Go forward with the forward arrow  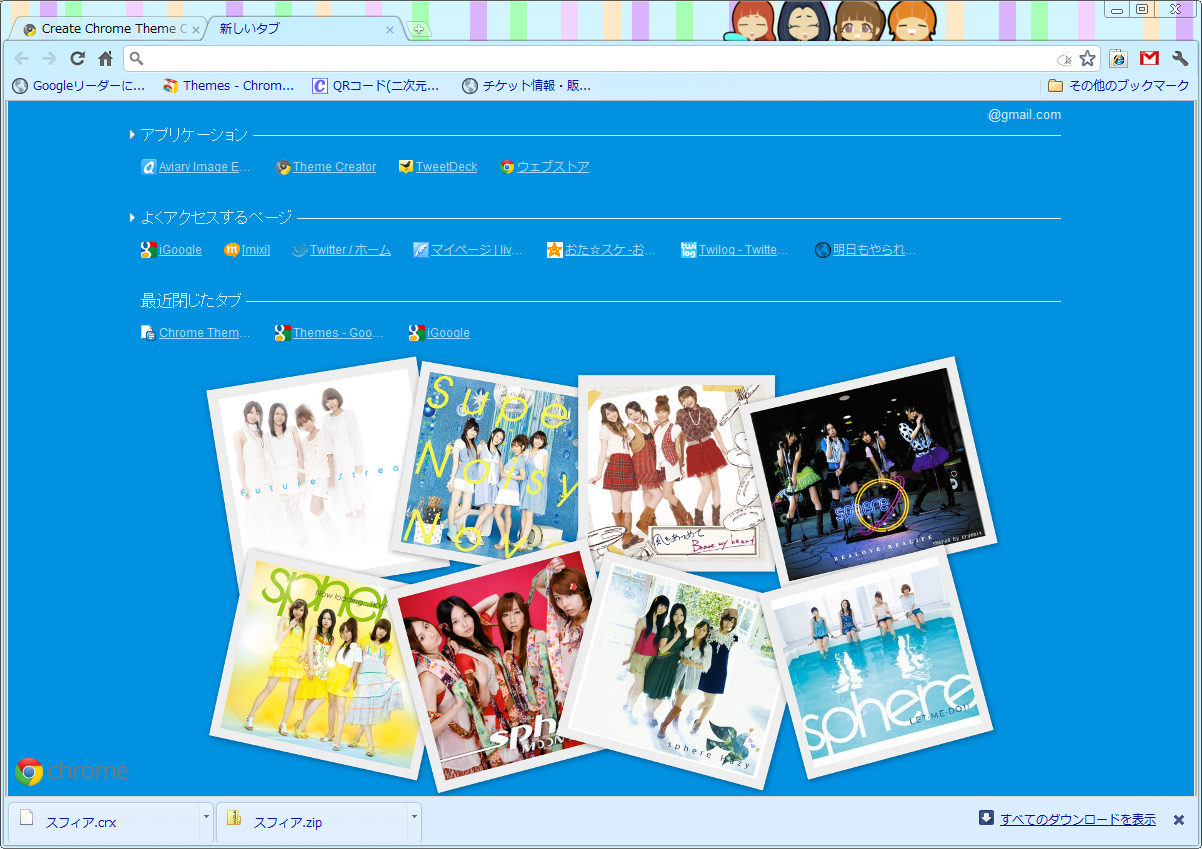pos(50,58)
